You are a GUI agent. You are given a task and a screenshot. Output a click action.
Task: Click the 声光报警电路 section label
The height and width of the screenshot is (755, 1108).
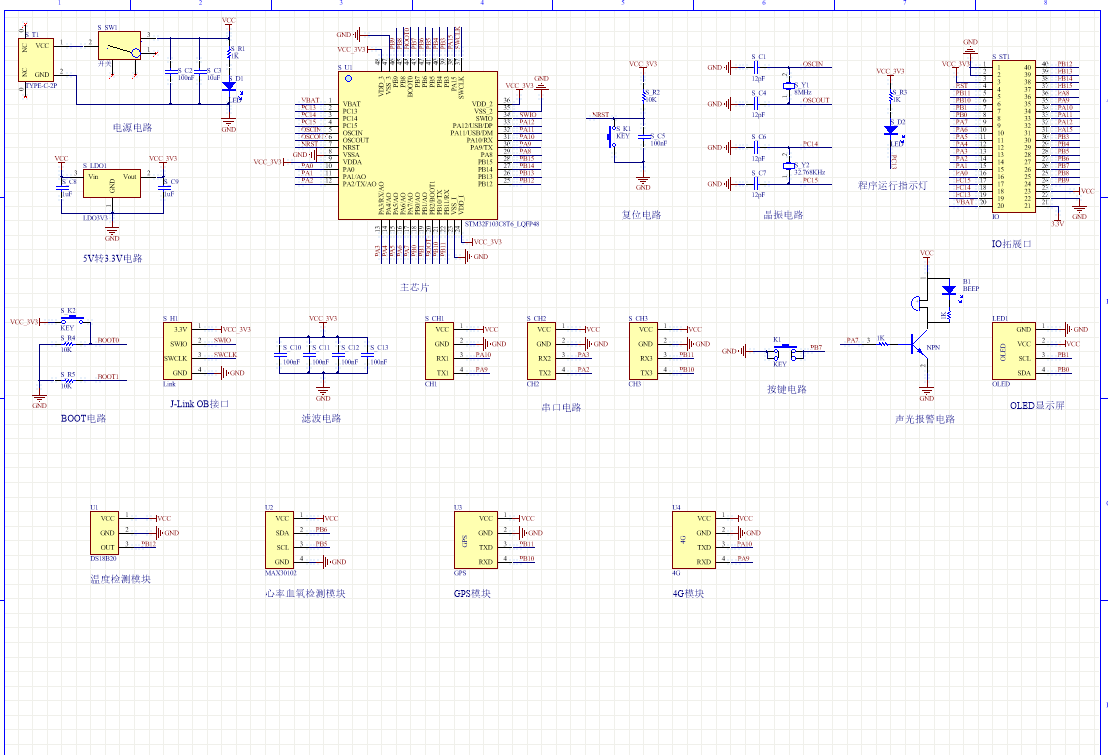click(925, 419)
